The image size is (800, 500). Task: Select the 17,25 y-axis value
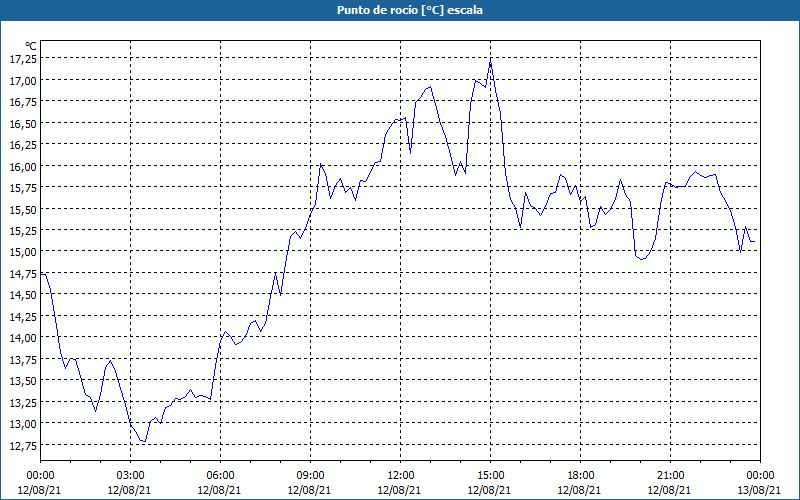23,59
